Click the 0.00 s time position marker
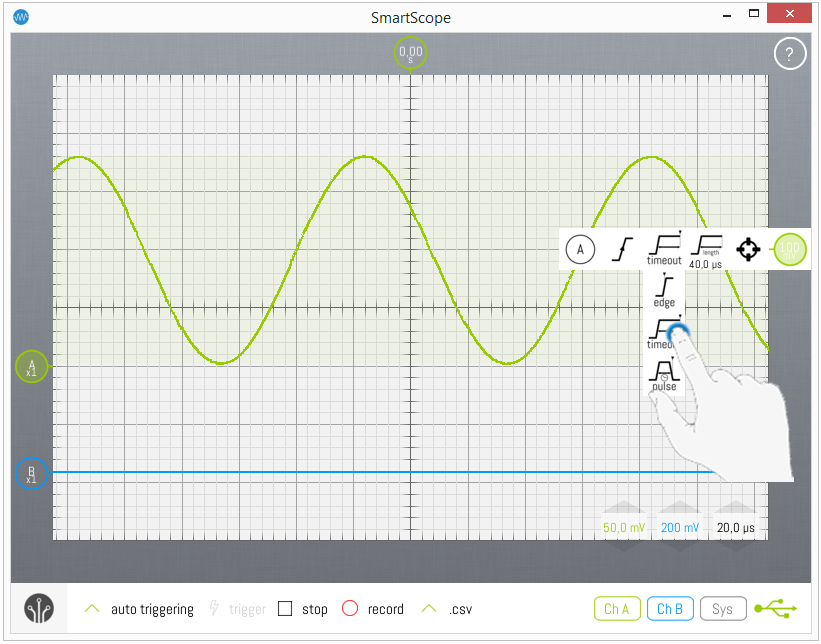 point(411,53)
